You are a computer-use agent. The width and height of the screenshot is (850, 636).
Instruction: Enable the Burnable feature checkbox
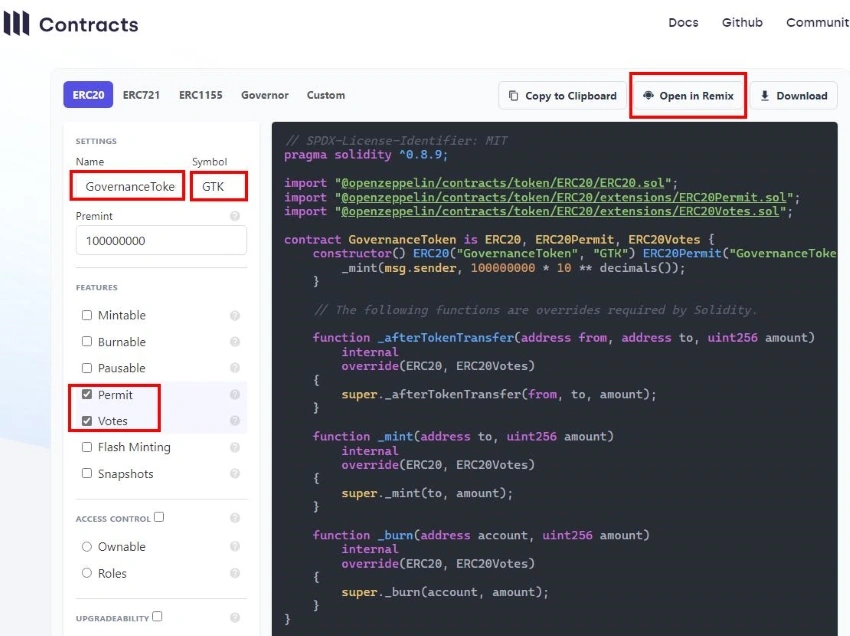pos(87,341)
